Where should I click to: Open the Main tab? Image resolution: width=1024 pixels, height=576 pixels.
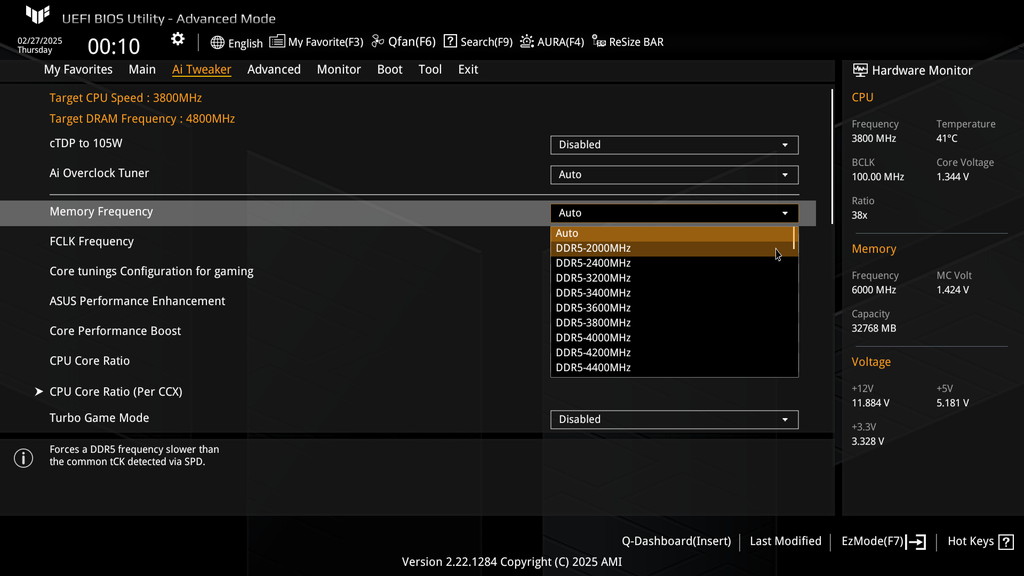coord(142,69)
